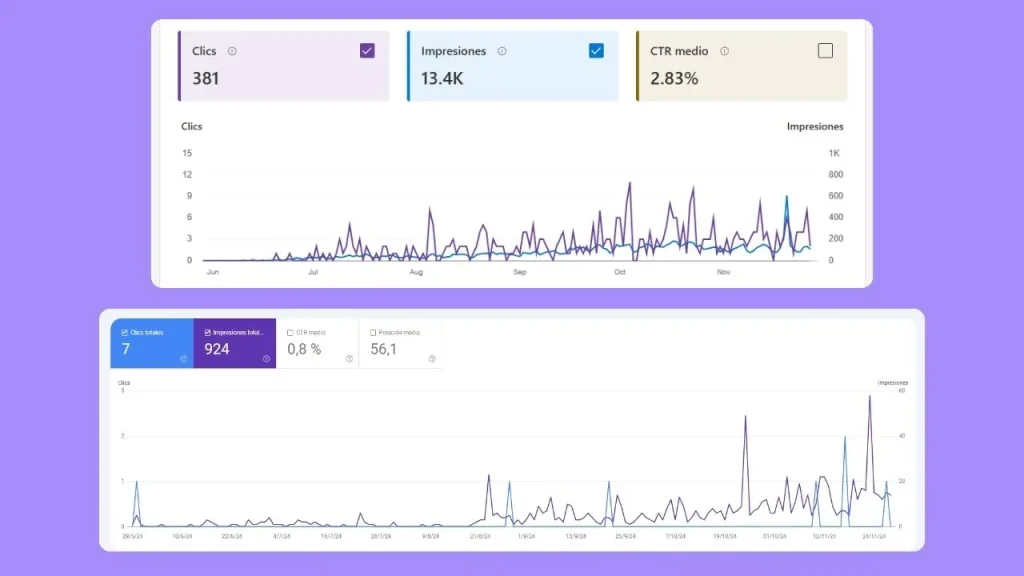This screenshot has height=576, width=1024.
Task: Click the Clics axis label
Action: [x=191, y=126]
